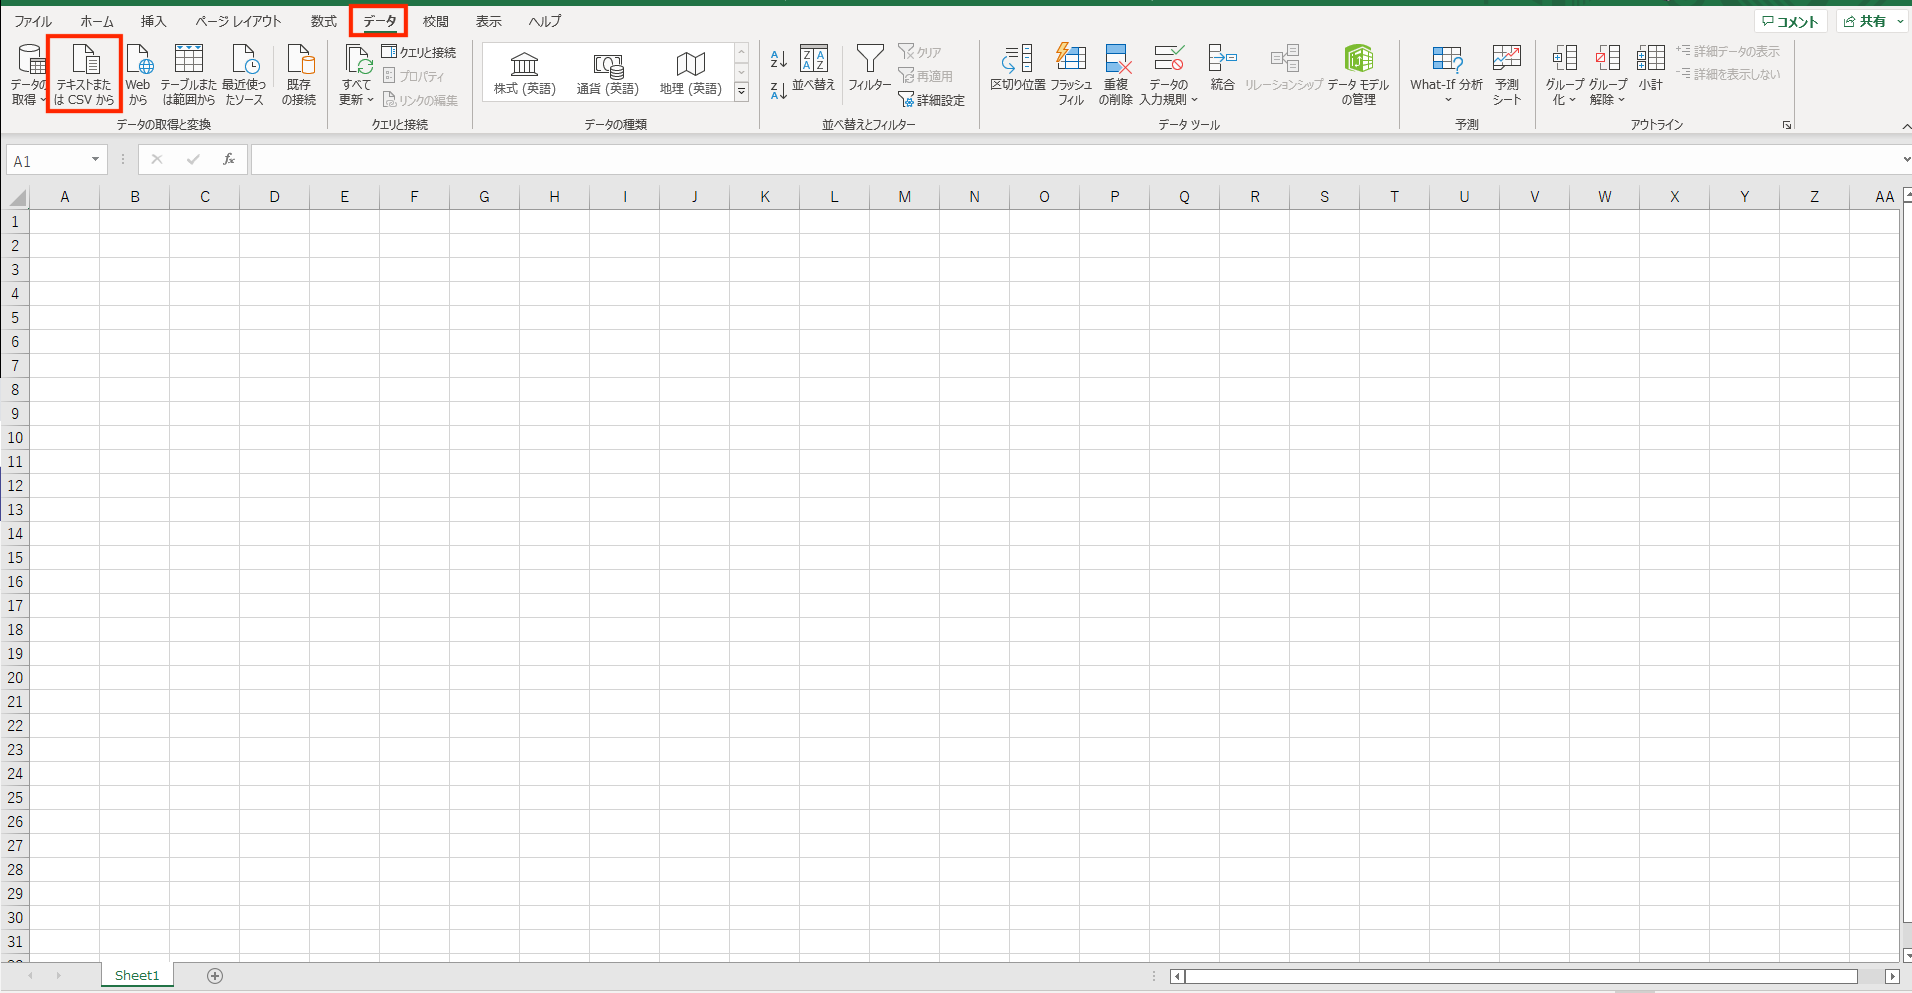Viewport: 1912px width, 993px height.
Task: Click the コメント button
Action: (1790, 21)
